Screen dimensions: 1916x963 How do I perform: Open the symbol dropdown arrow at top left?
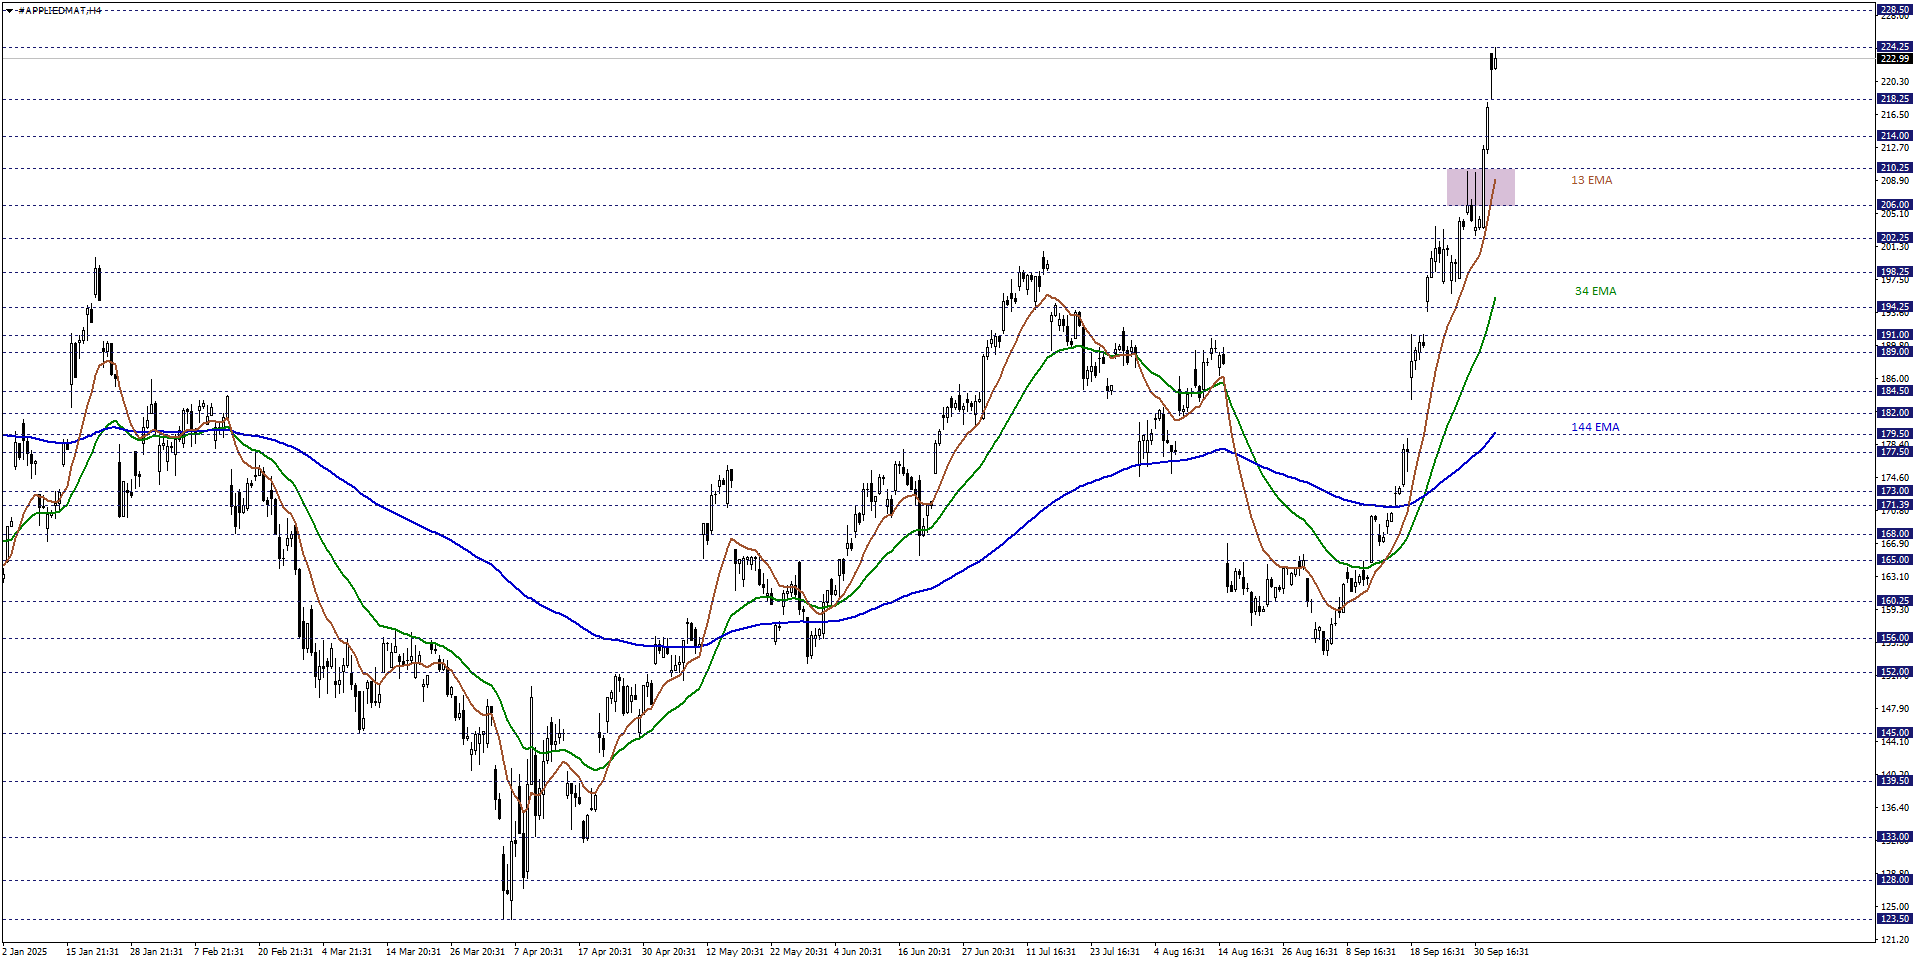[8, 10]
